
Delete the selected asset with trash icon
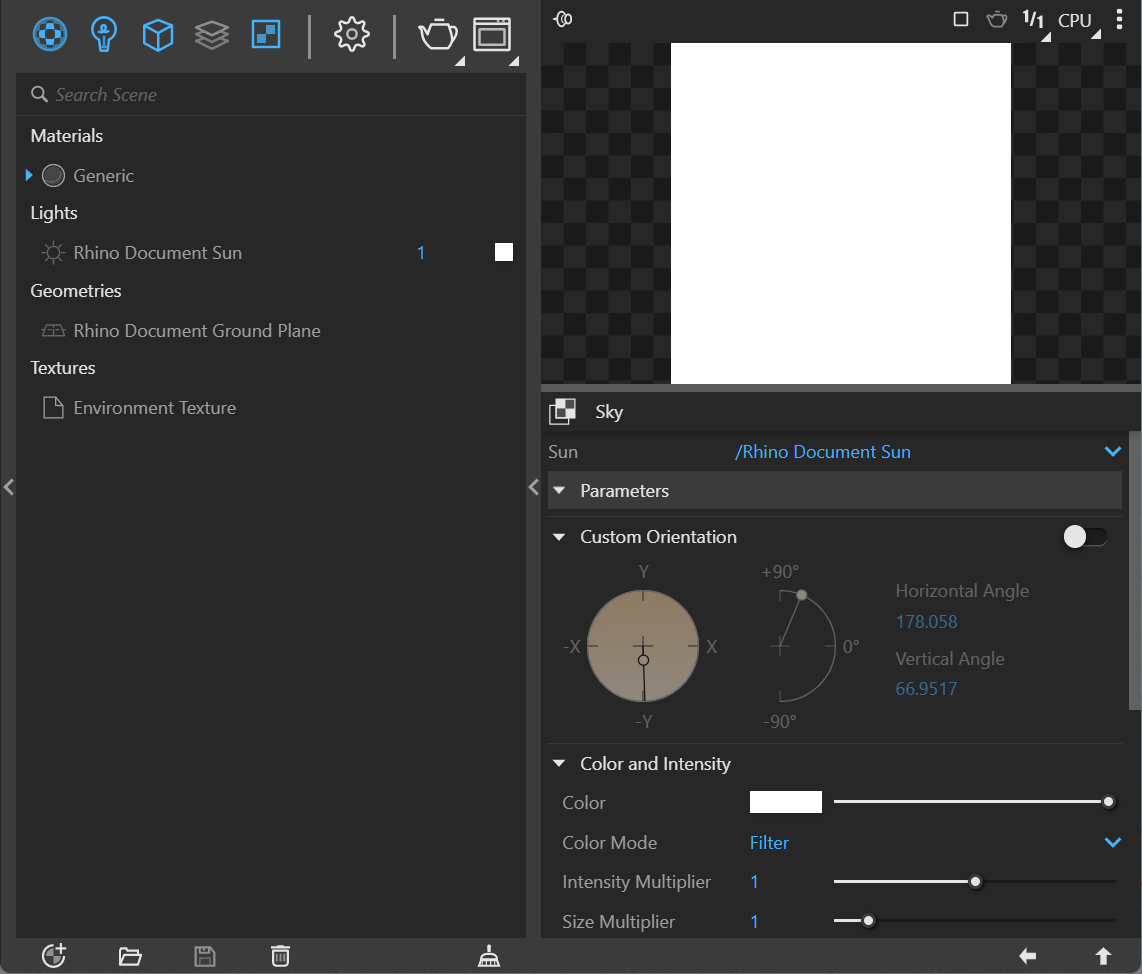point(280,956)
